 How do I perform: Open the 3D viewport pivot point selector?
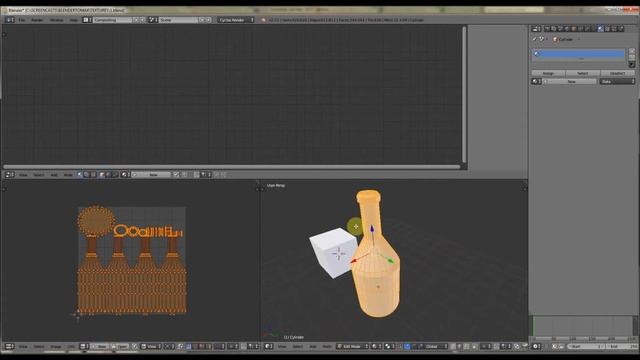(389, 346)
